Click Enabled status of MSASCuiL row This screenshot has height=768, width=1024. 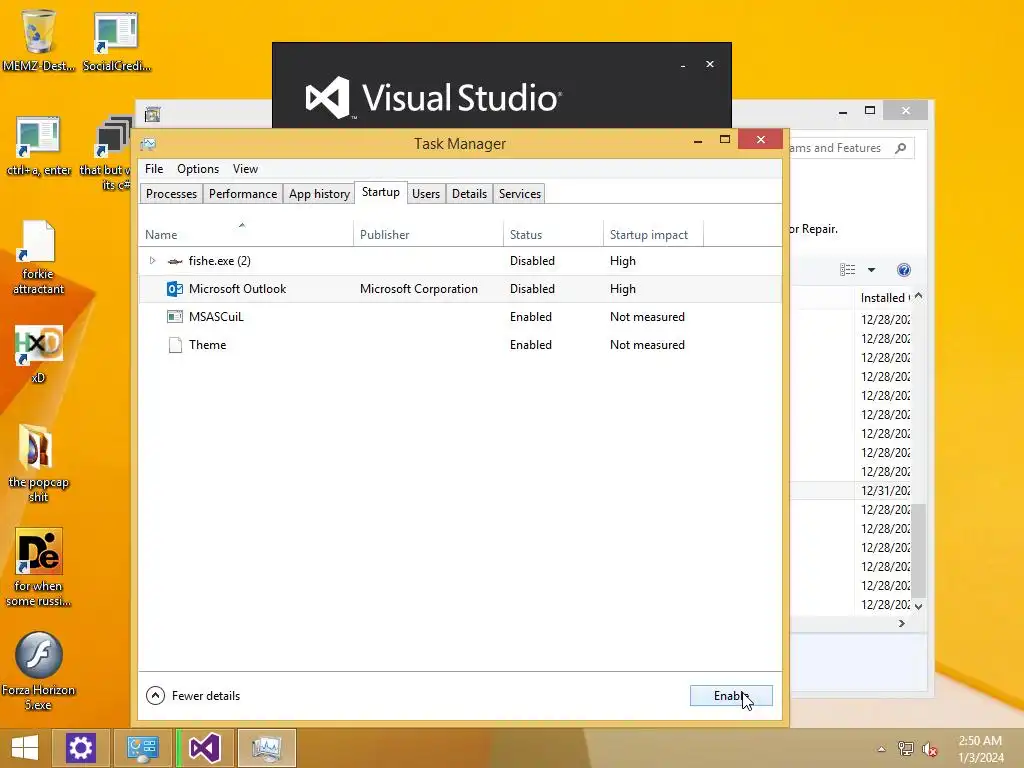pos(531,317)
